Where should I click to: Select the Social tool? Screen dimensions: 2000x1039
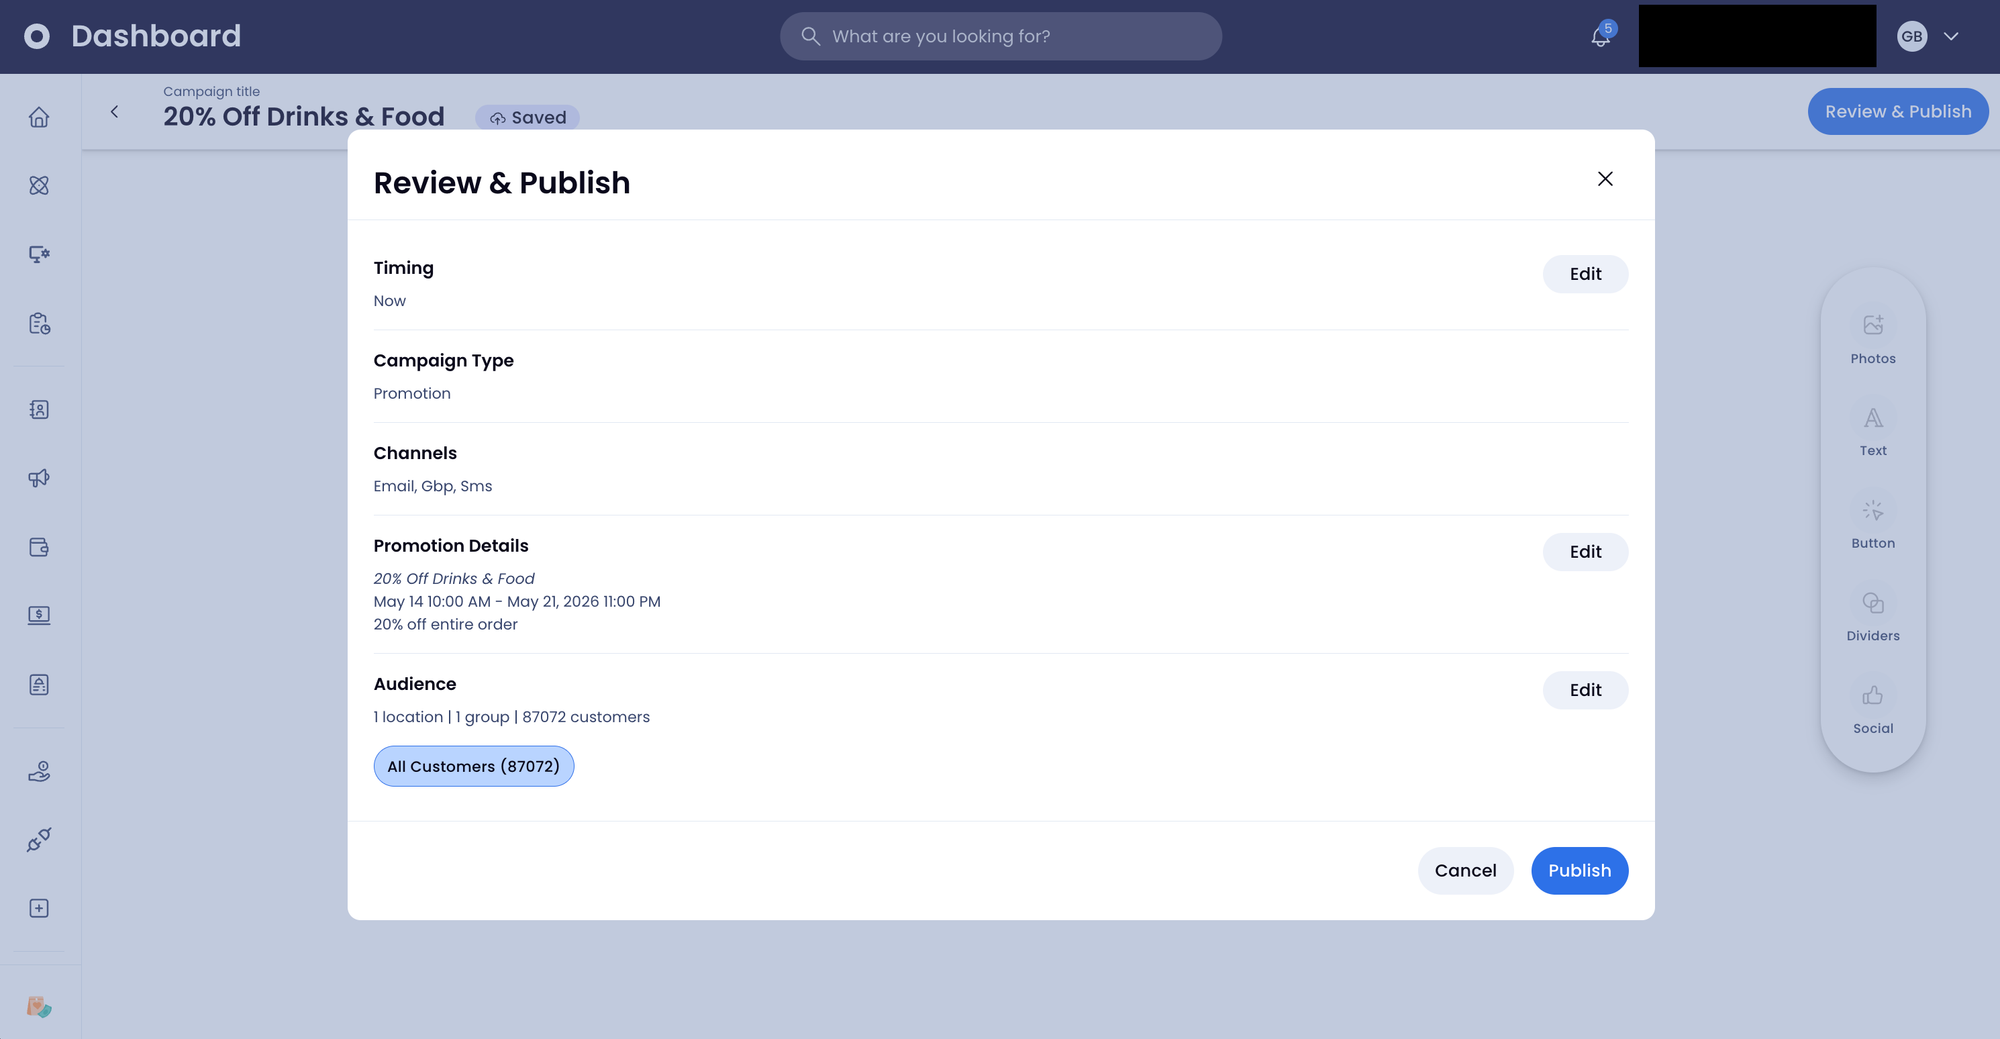pyautogui.click(x=1873, y=709)
